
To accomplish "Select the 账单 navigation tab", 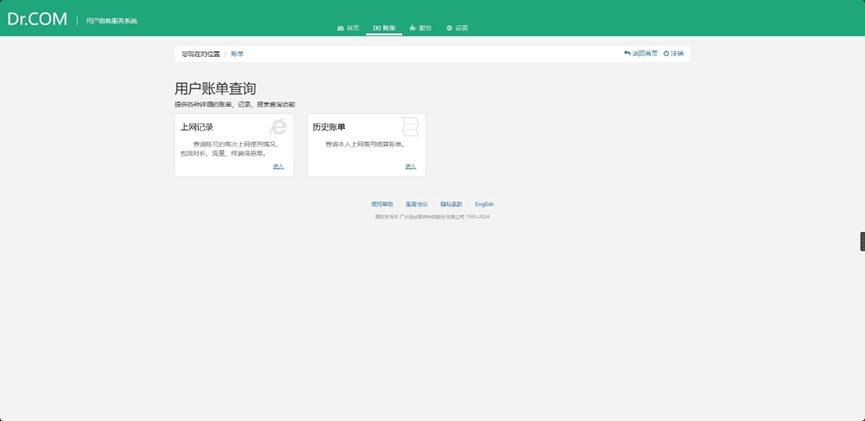I will click(x=384, y=28).
